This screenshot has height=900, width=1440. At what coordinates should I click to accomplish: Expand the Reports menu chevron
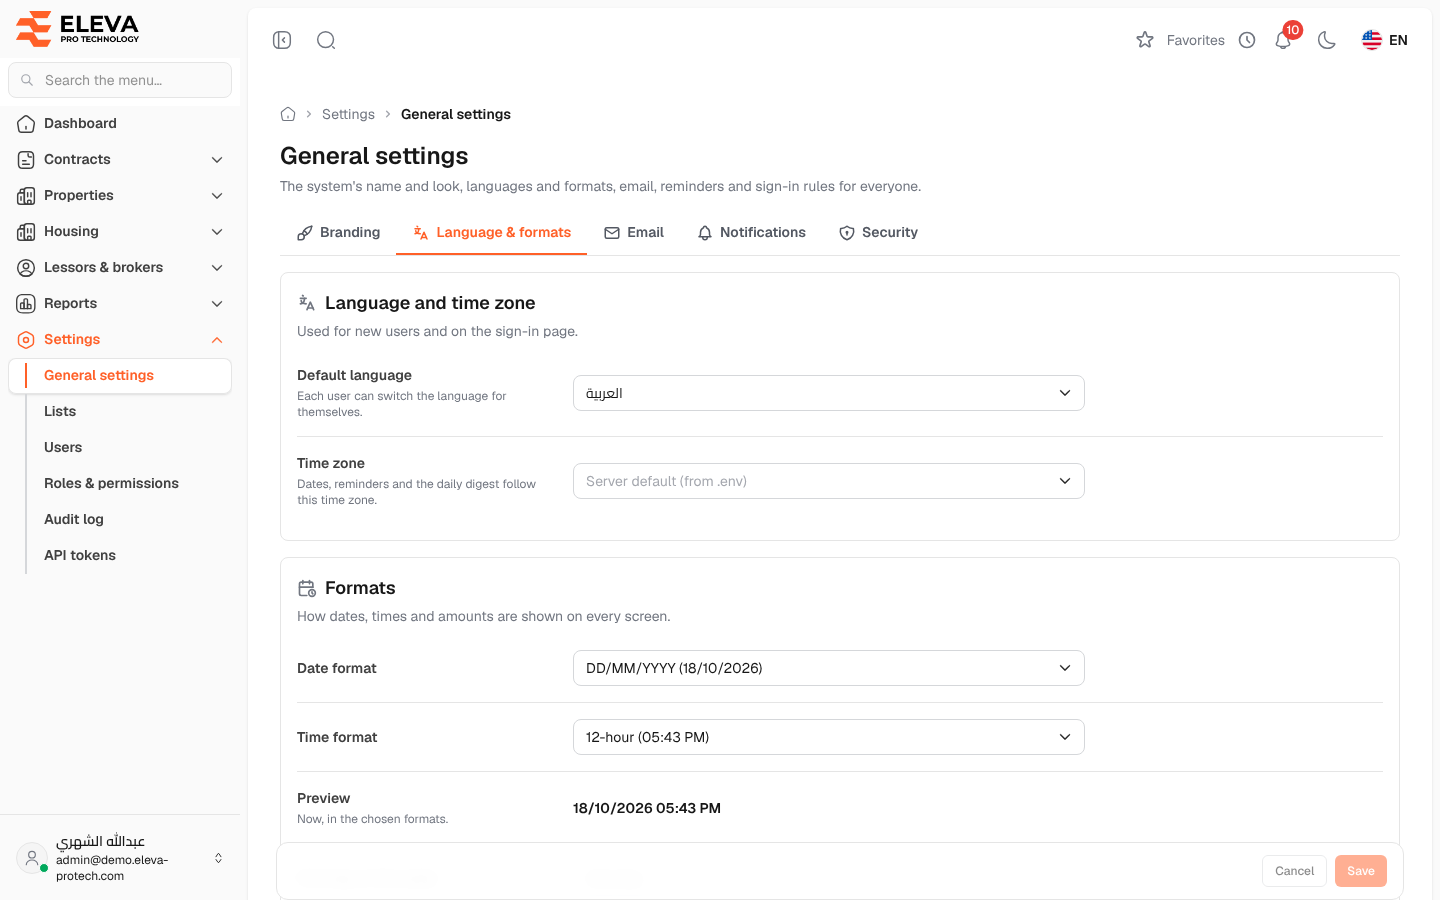[x=217, y=304]
